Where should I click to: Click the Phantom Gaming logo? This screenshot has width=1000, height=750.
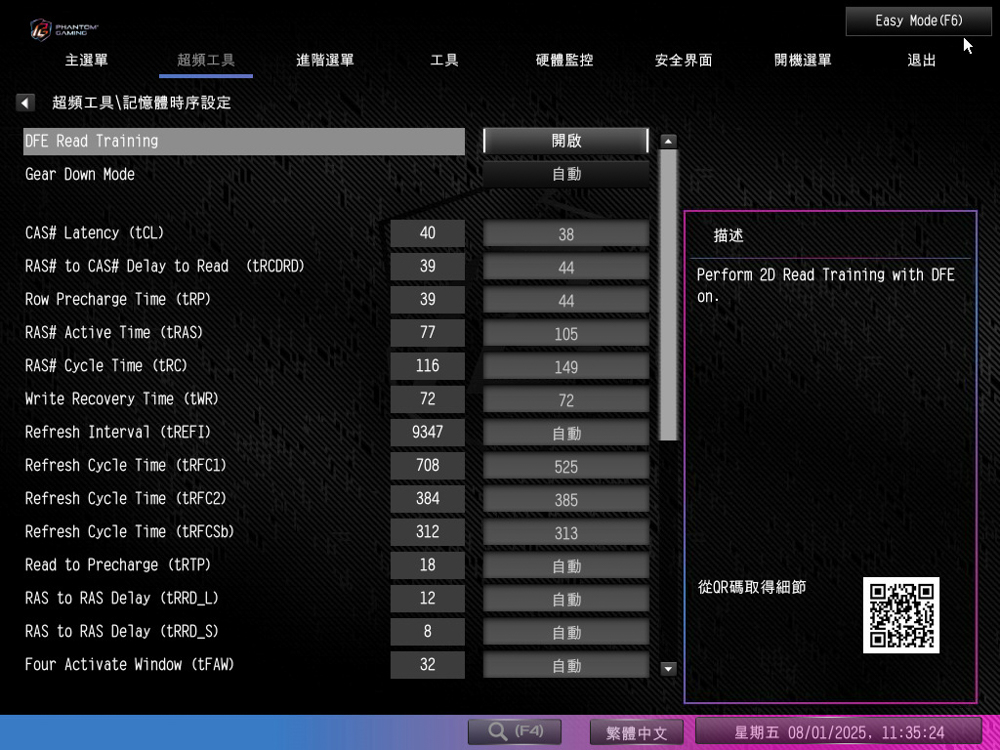(x=64, y=29)
